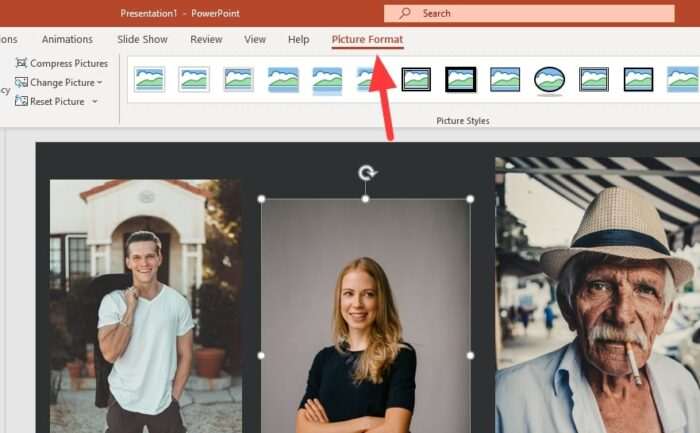Click the left-middle resize handle of selected picture
Image resolution: width=700 pixels, height=433 pixels.
point(261,355)
